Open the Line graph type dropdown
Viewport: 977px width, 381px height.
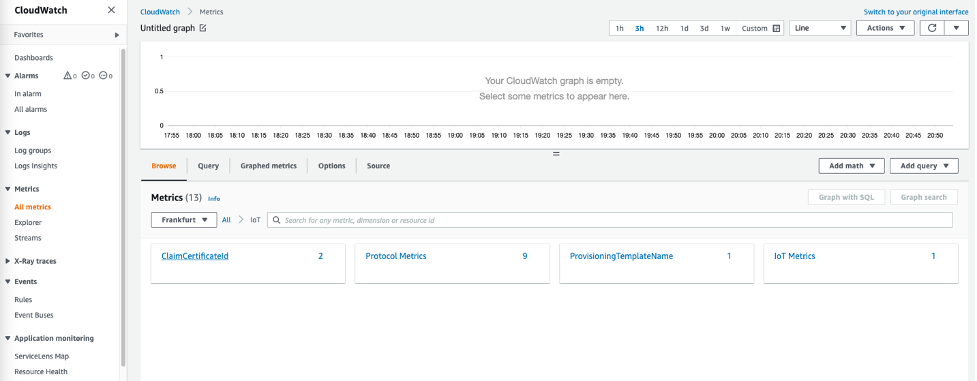820,28
